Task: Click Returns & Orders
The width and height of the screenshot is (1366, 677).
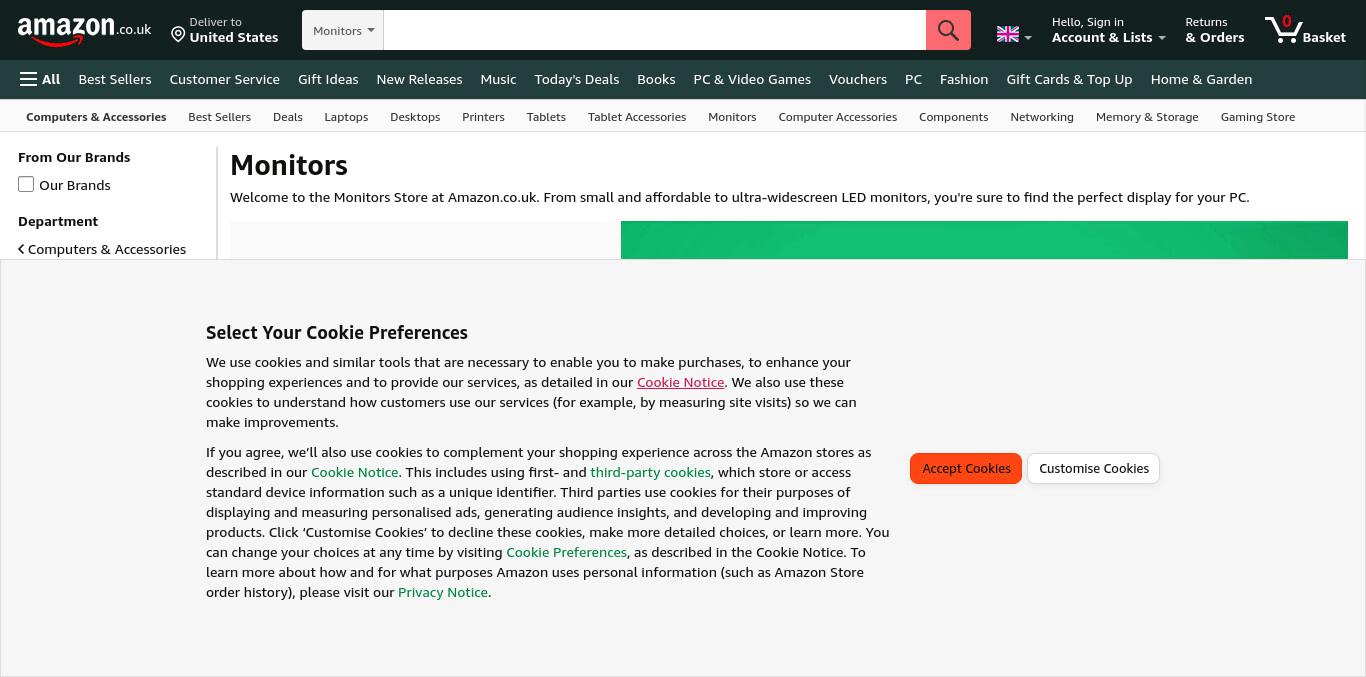Action: [x=1215, y=30]
